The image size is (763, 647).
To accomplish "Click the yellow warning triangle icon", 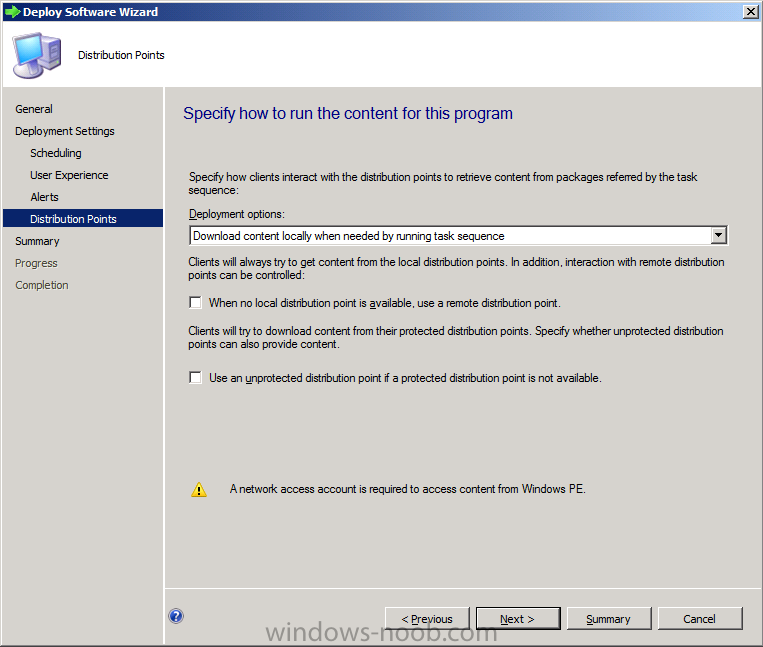I will 199,489.
